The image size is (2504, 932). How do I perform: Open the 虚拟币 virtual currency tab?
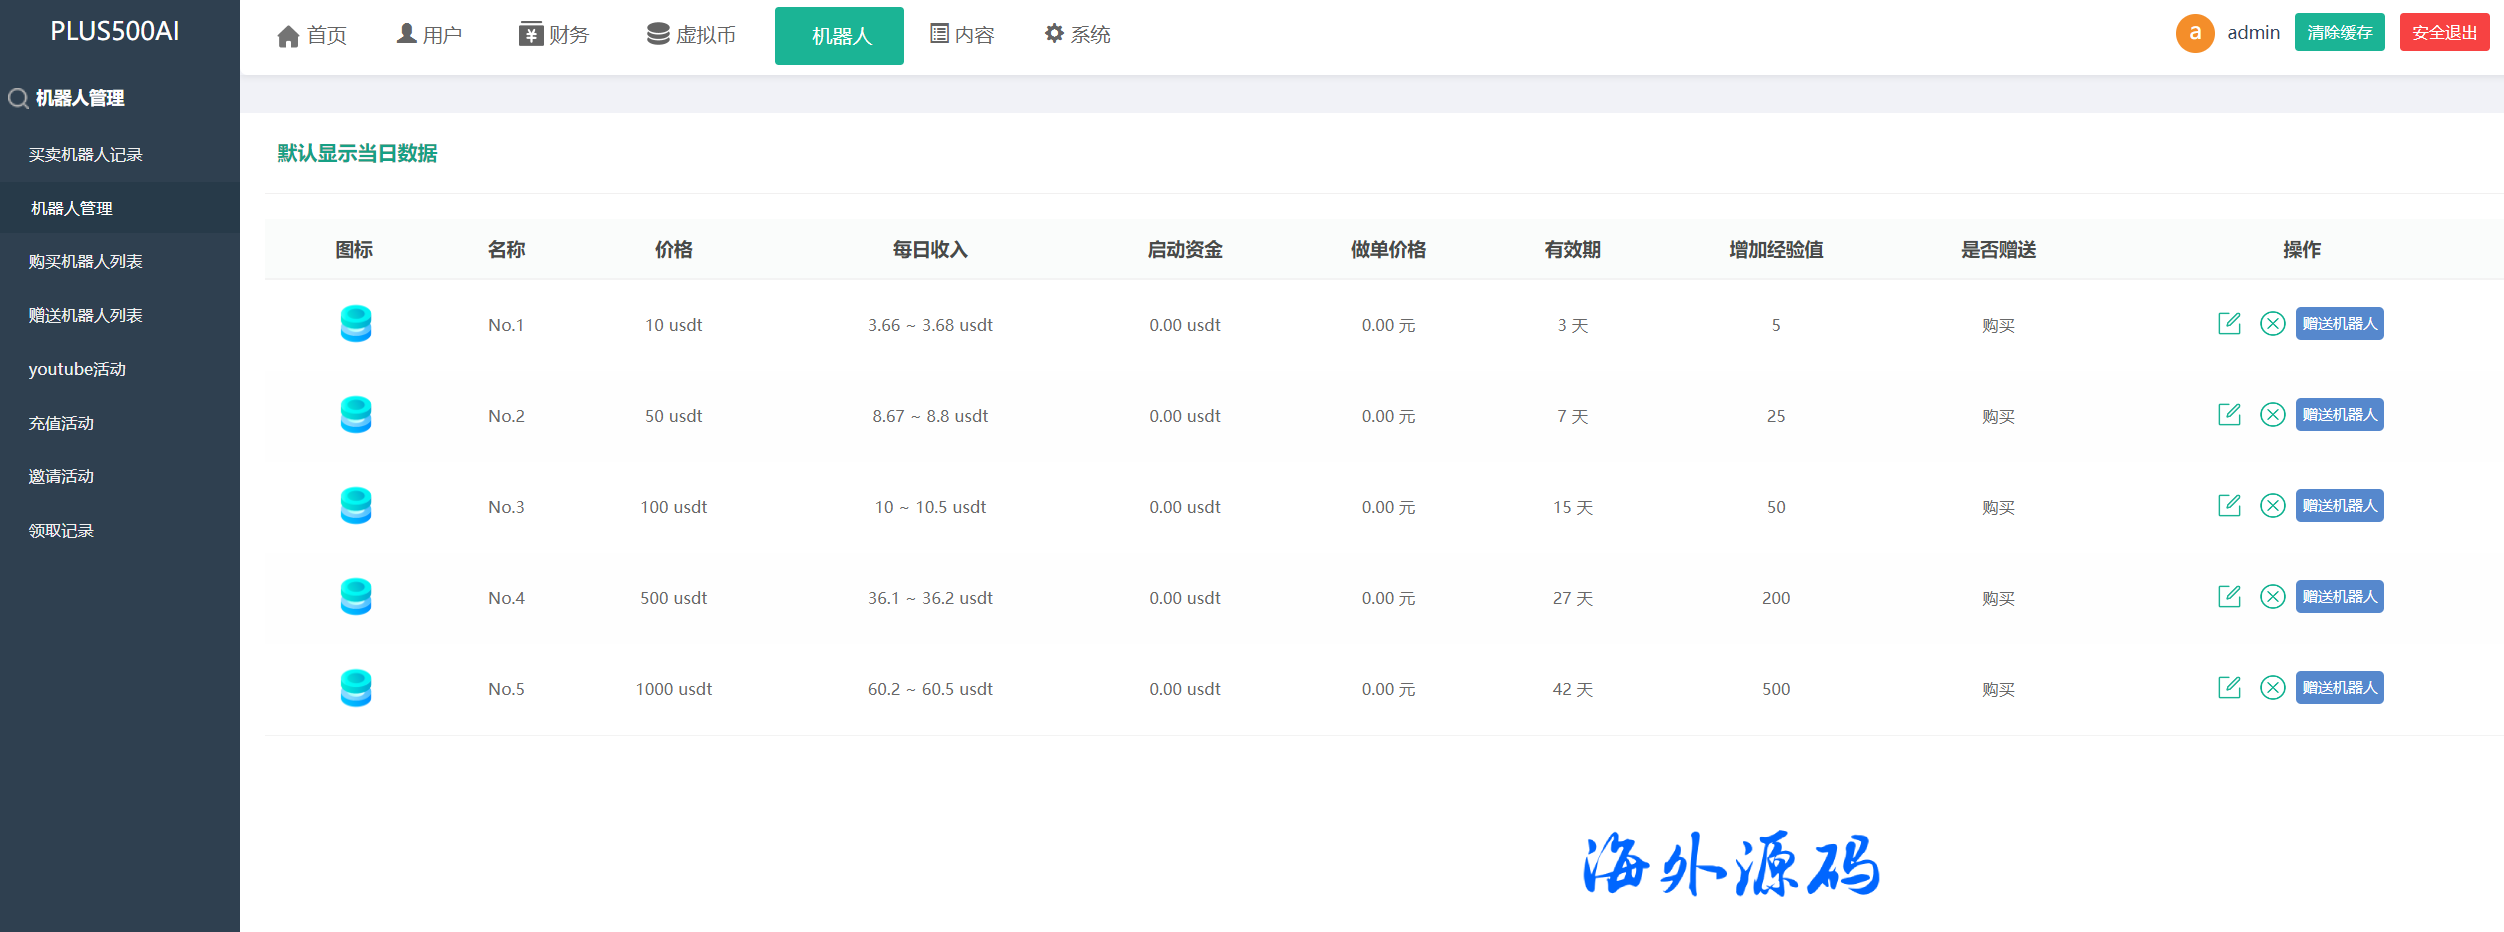pos(691,36)
